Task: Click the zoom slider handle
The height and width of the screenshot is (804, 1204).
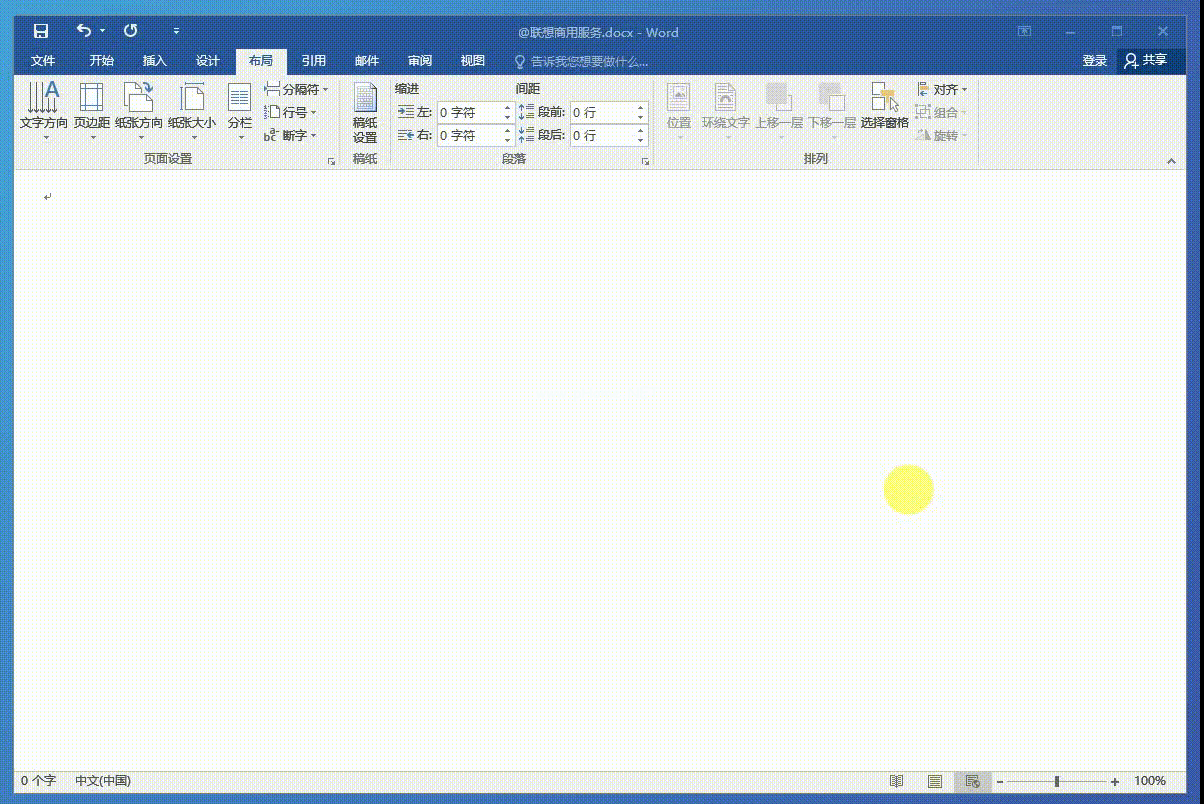Action: [x=1057, y=781]
